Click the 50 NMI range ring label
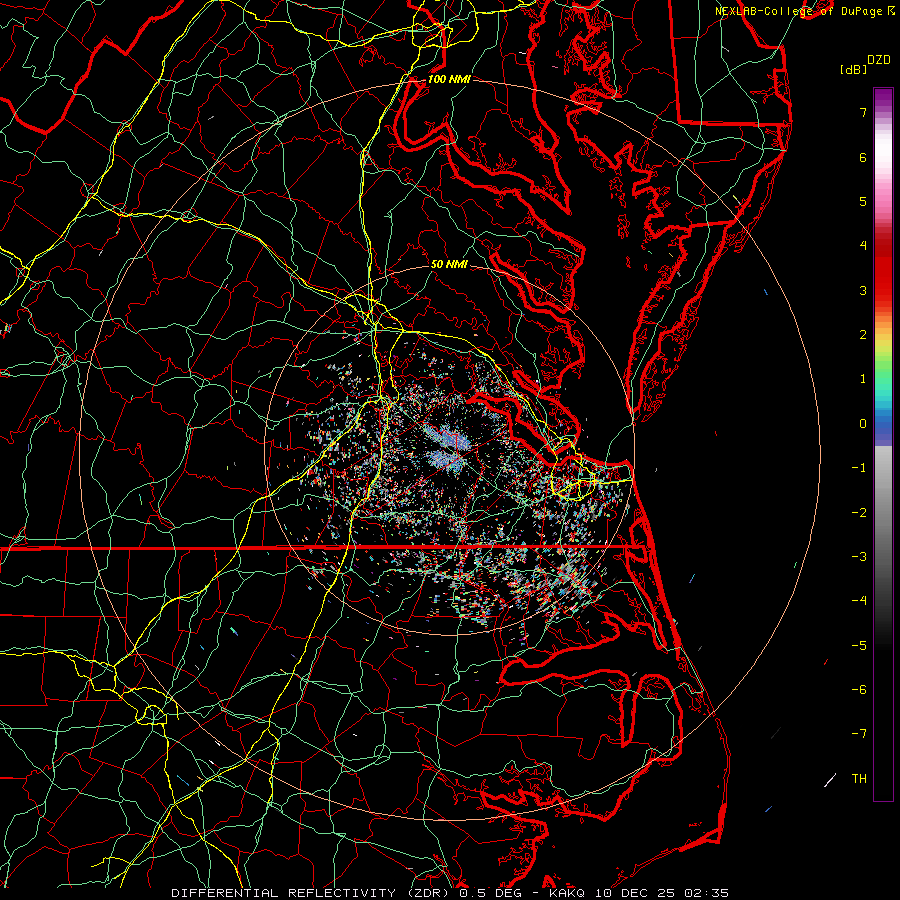 pyautogui.click(x=449, y=264)
